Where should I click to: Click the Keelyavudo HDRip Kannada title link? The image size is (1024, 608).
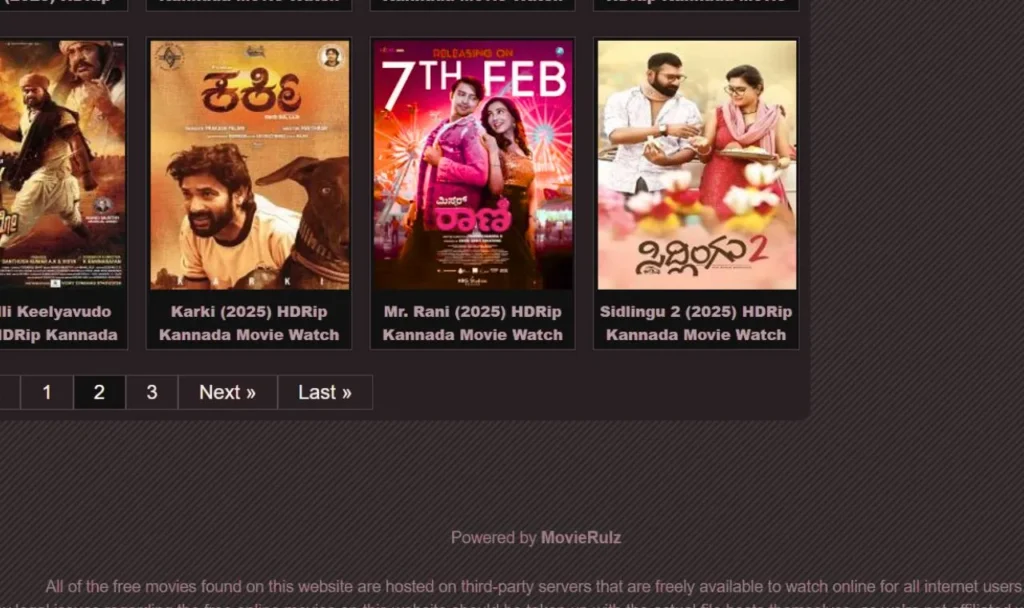59,323
